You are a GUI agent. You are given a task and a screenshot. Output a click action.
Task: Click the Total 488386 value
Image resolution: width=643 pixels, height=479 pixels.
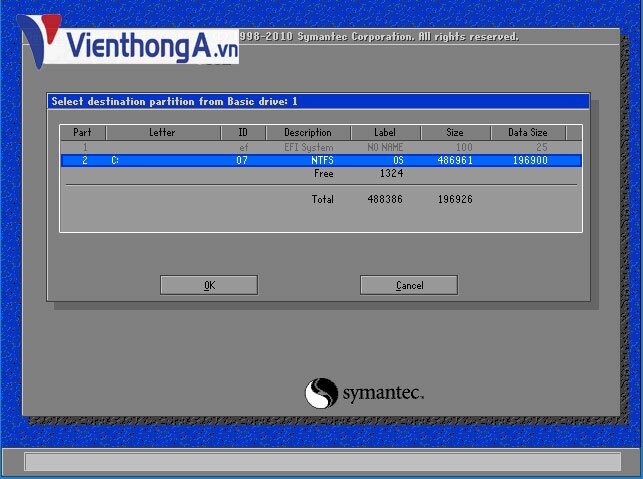[x=385, y=199]
